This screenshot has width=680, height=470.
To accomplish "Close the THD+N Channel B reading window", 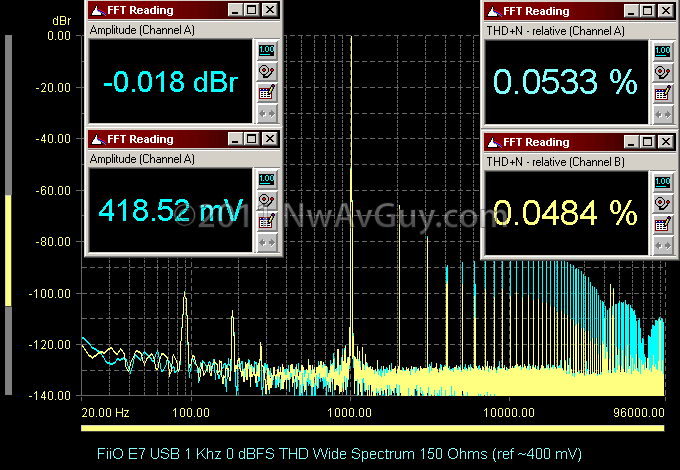I will tap(666, 141).
